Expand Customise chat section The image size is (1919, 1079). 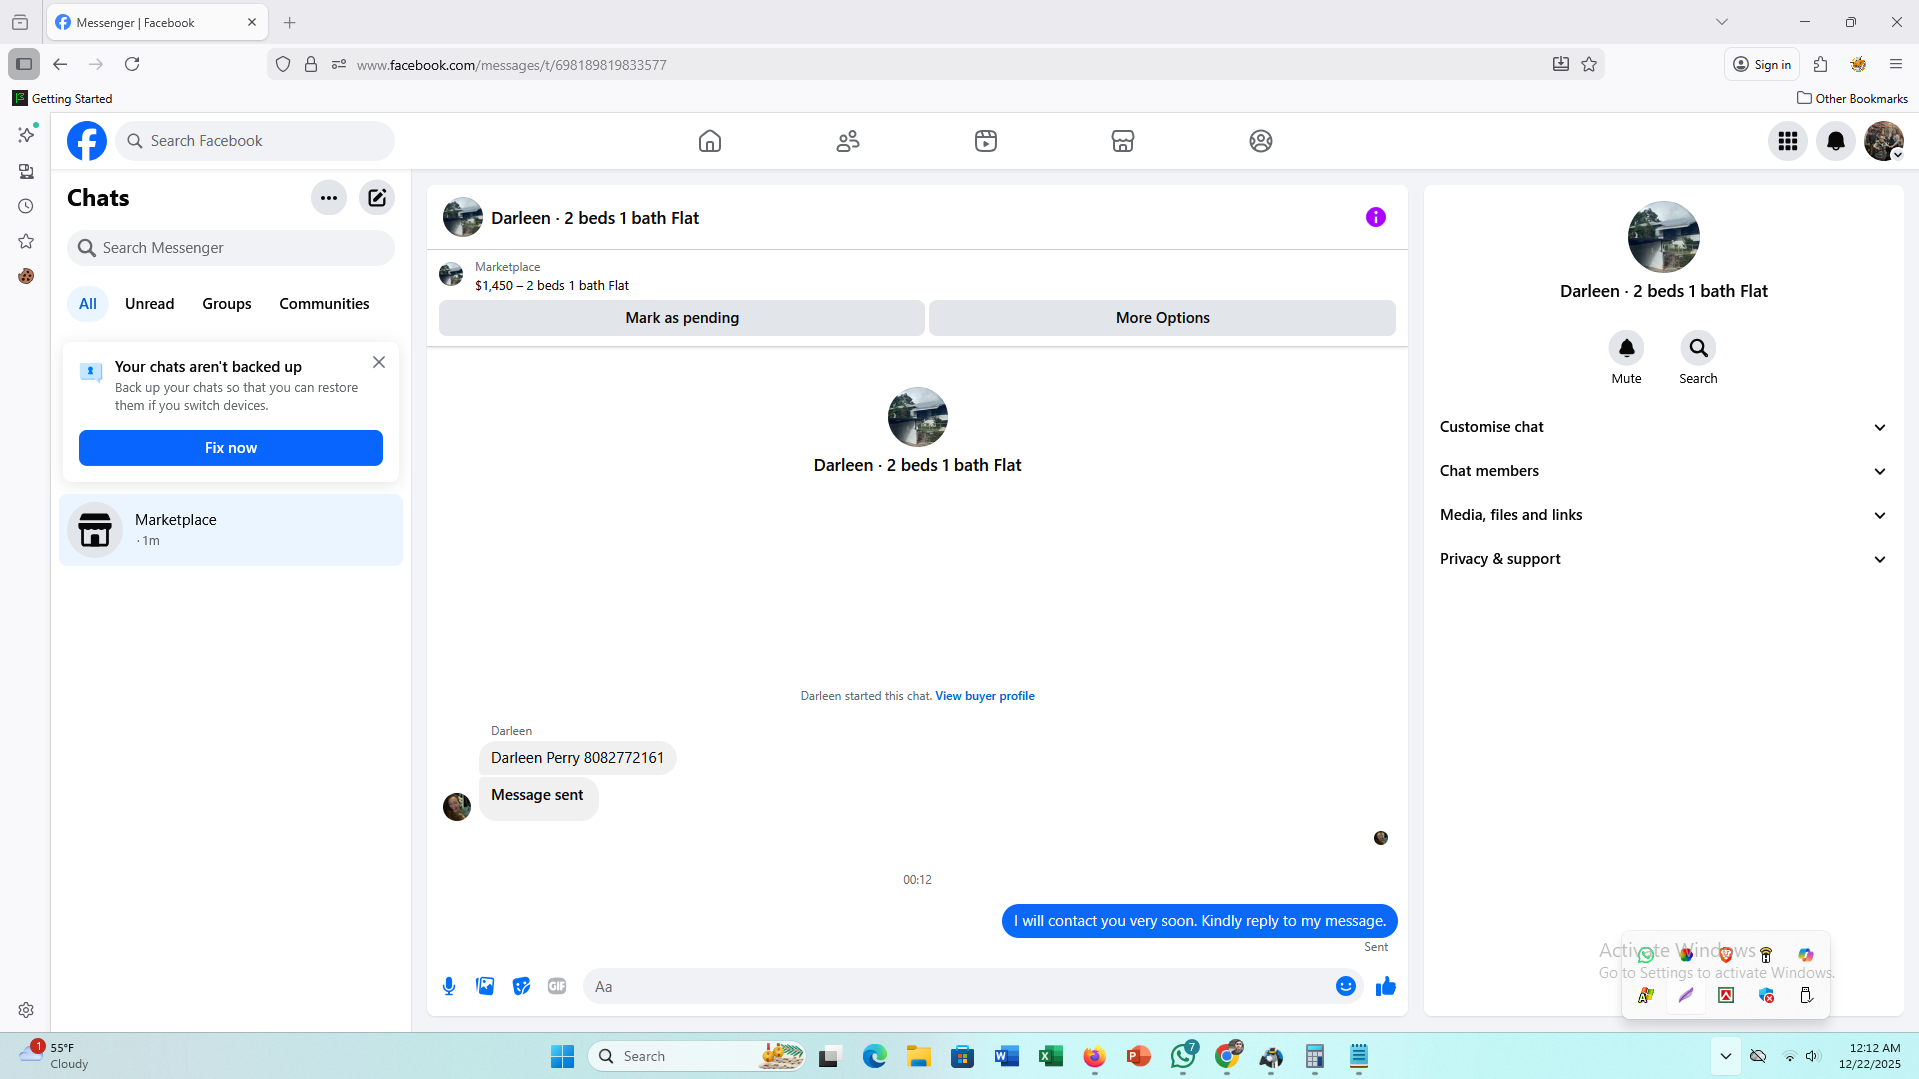[1664, 427]
